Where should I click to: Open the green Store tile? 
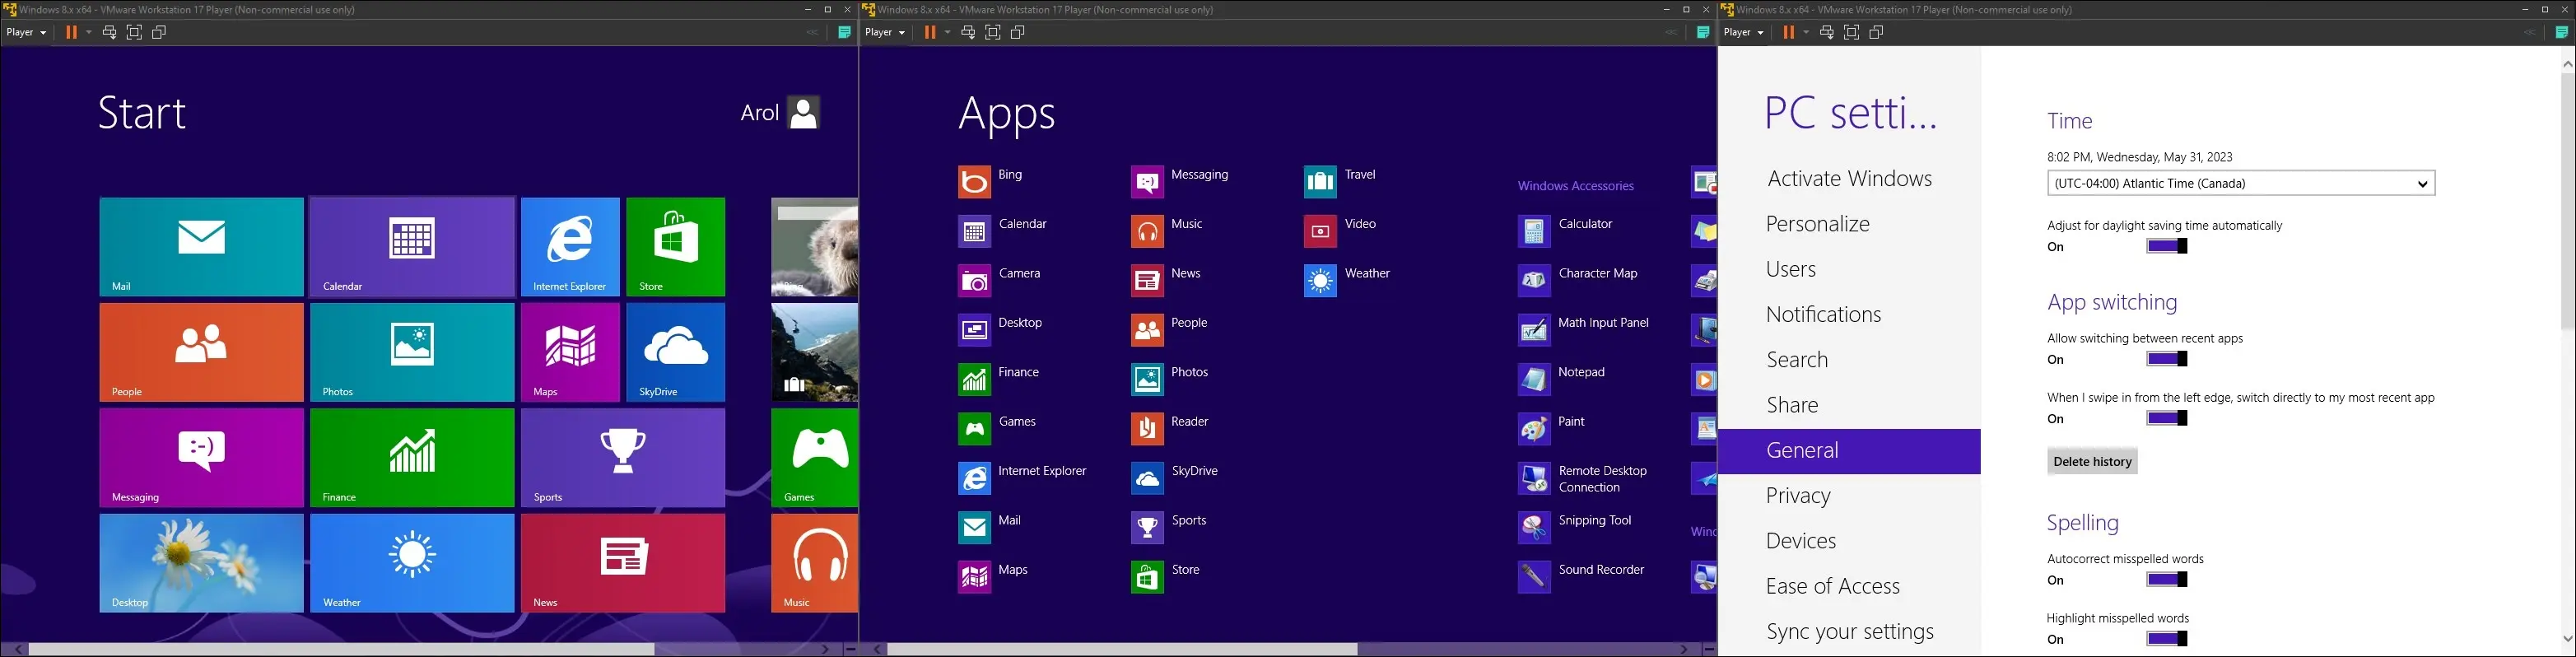[x=676, y=247]
